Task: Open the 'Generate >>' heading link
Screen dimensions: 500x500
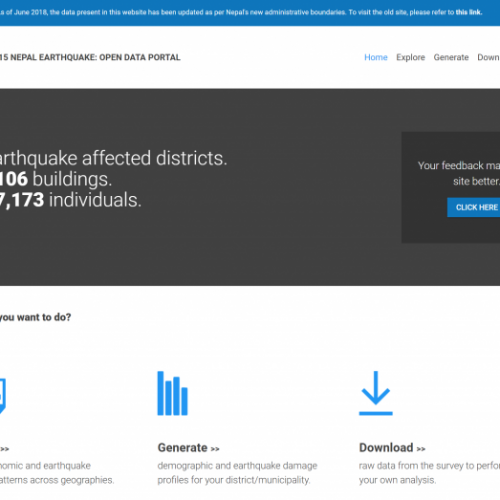Action: click(188, 448)
